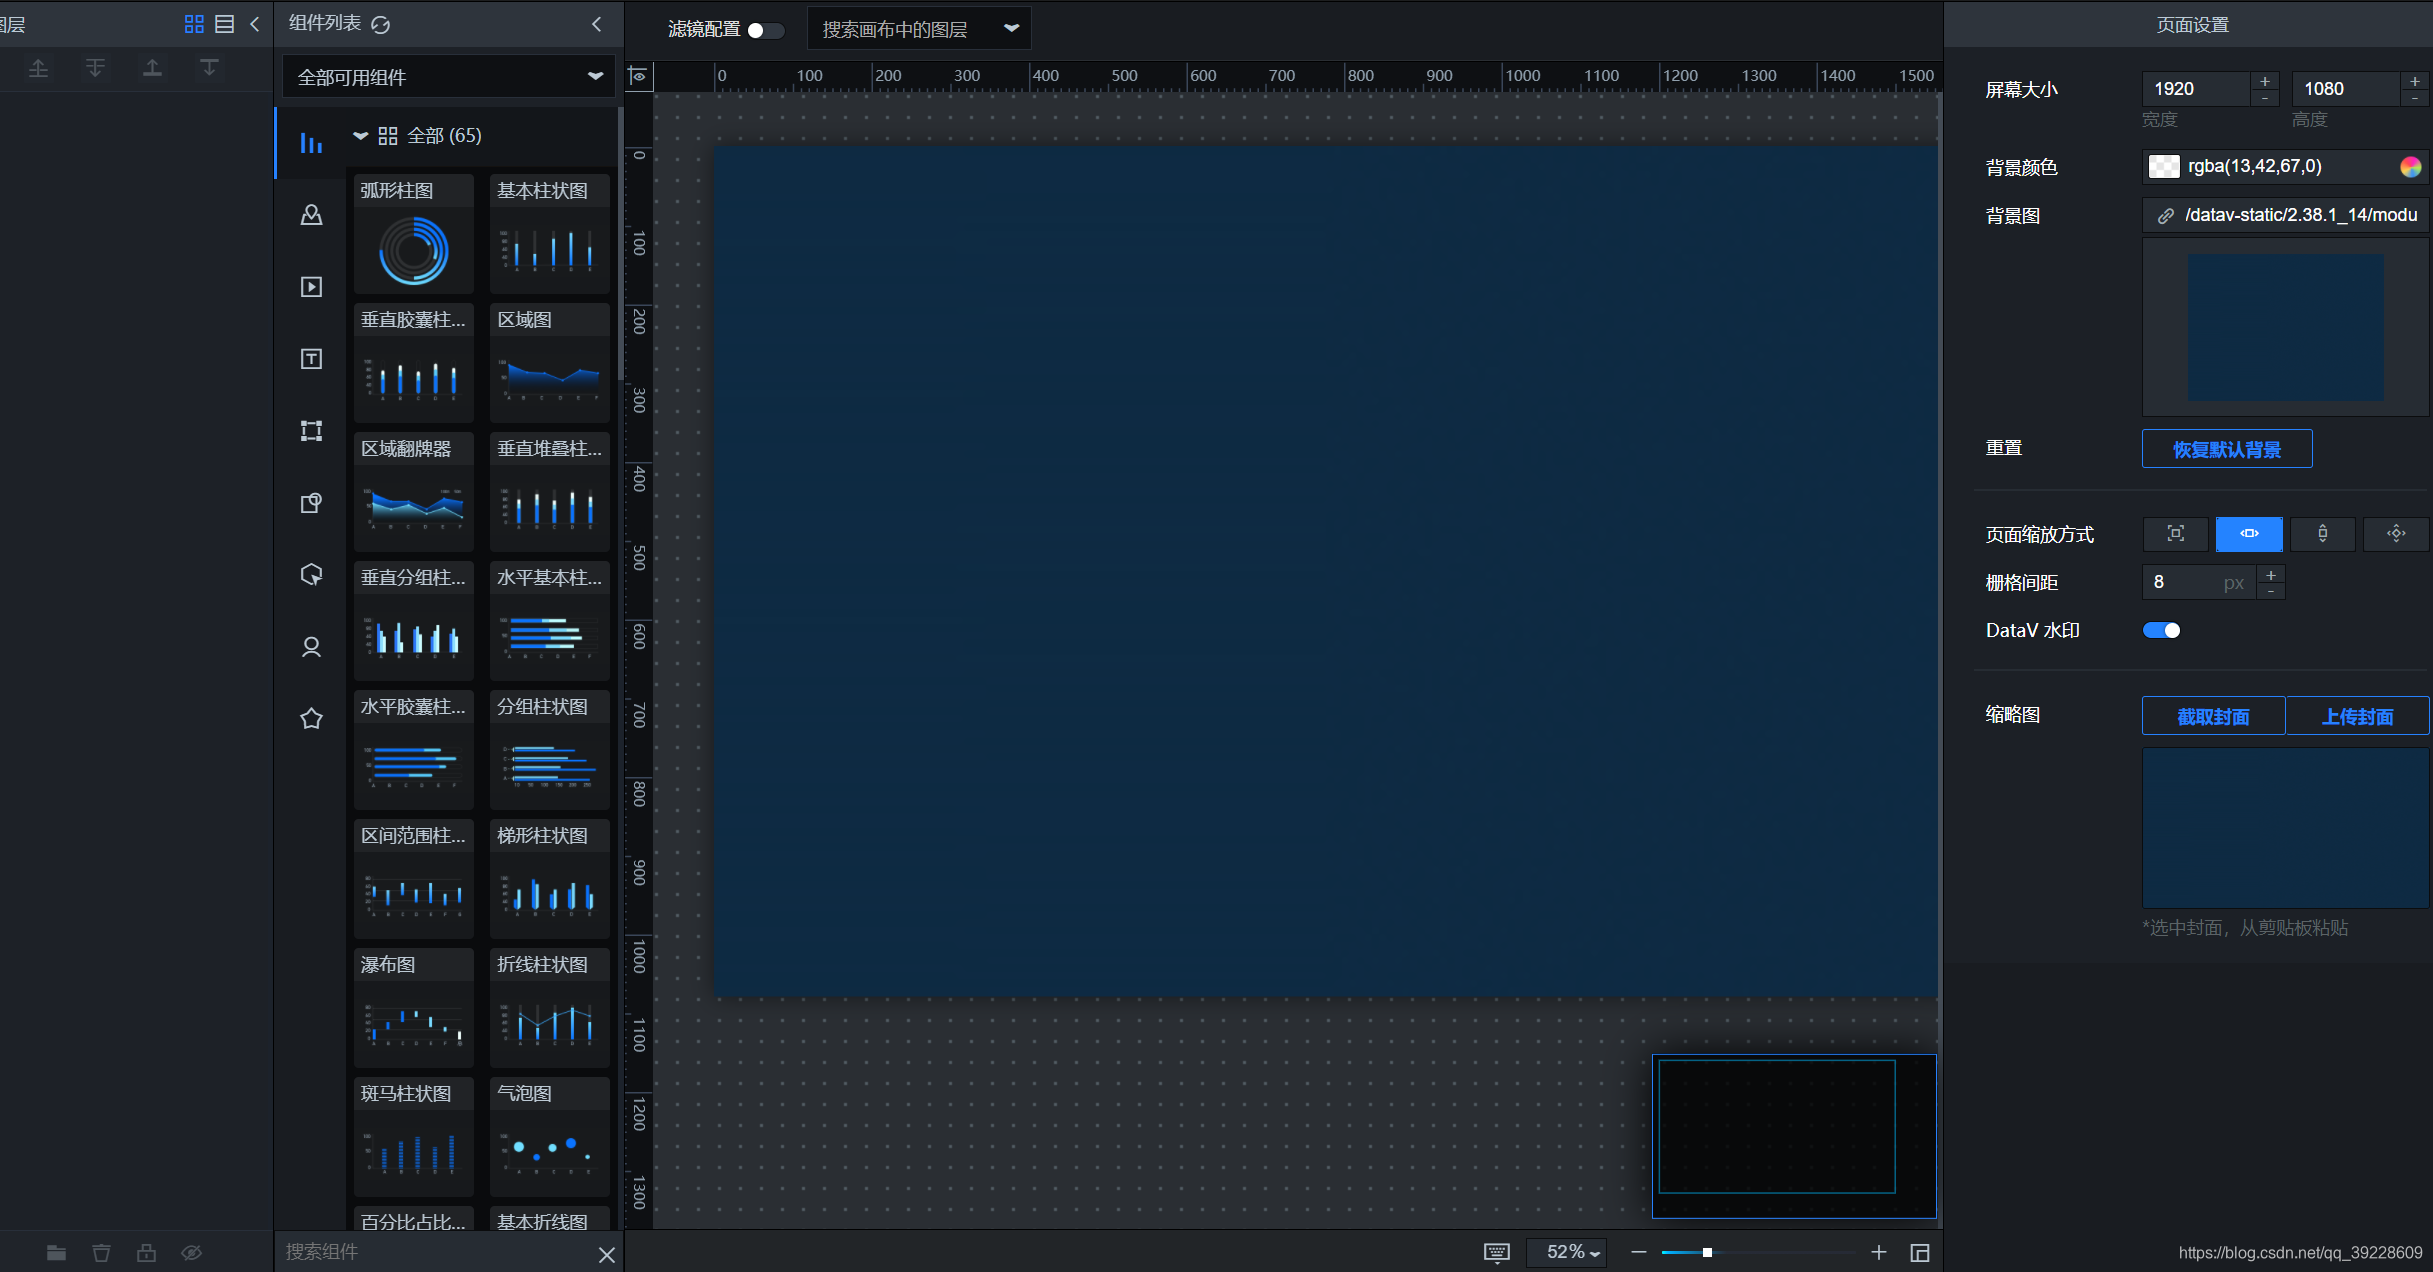
Task: Open the favorites star category icon
Action: pos(311,719)
